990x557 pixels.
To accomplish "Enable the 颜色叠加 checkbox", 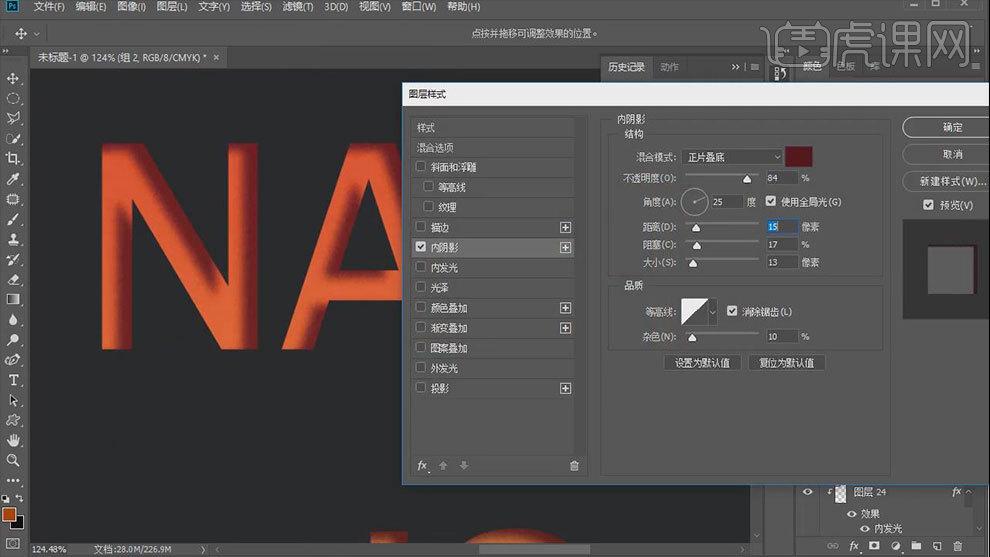I will click(421, 308).
